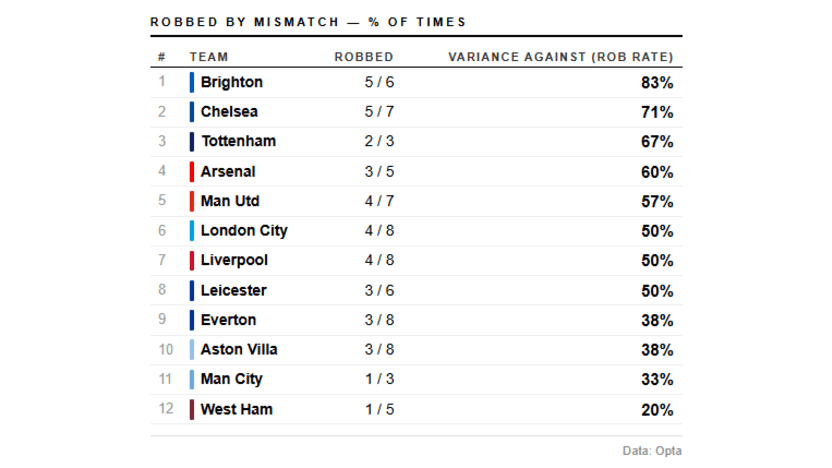Select the Chelsea team name
832x468 pixels.
click(x=231, y=112)
